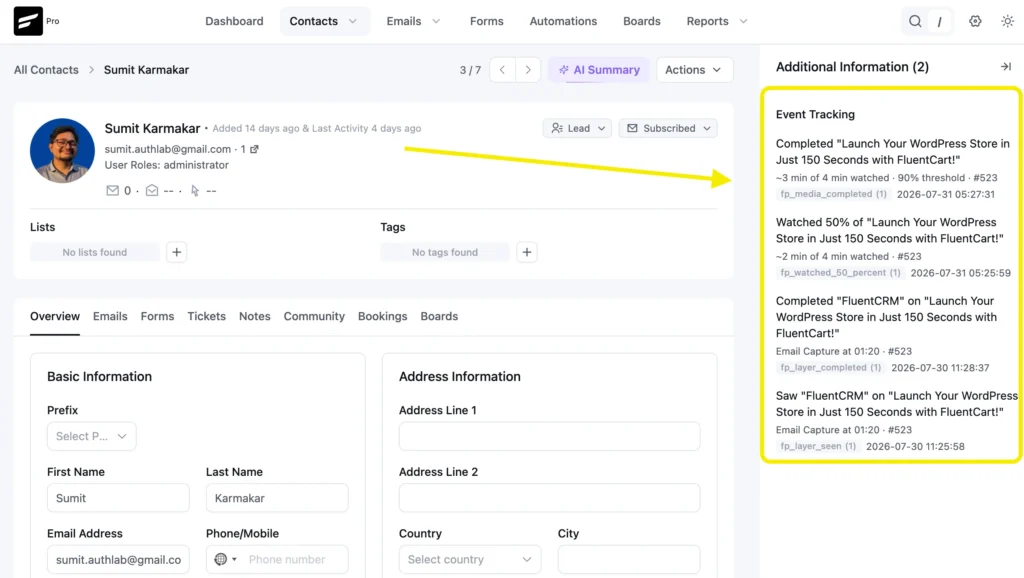
Task: Click the FluentCRM Pro logo
Action: coord(28,21)
